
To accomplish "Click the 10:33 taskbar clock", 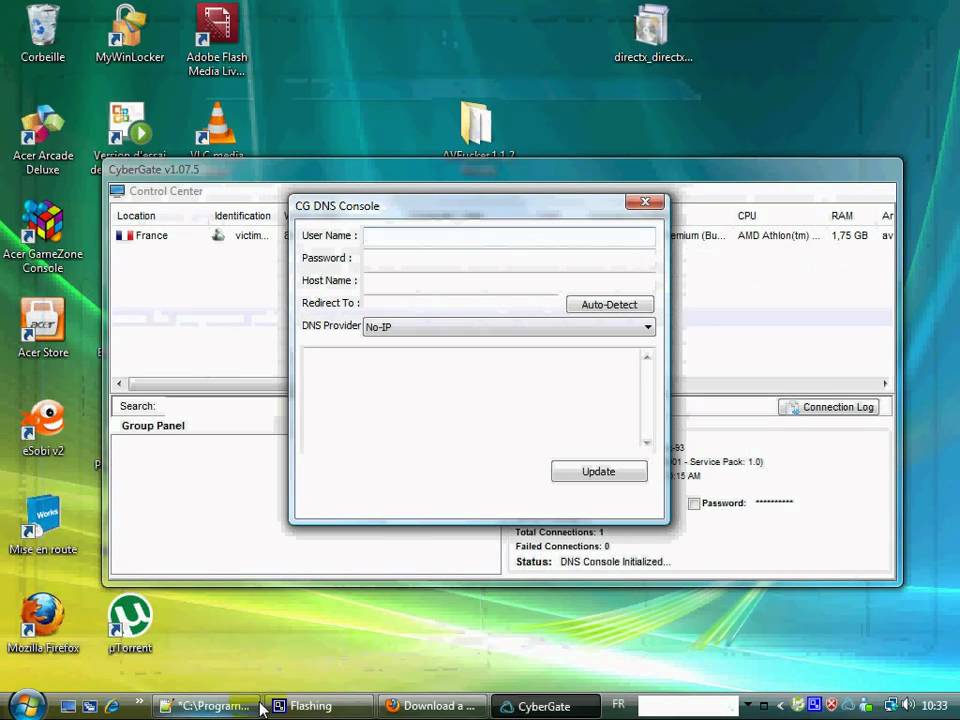I will [934, 705].
